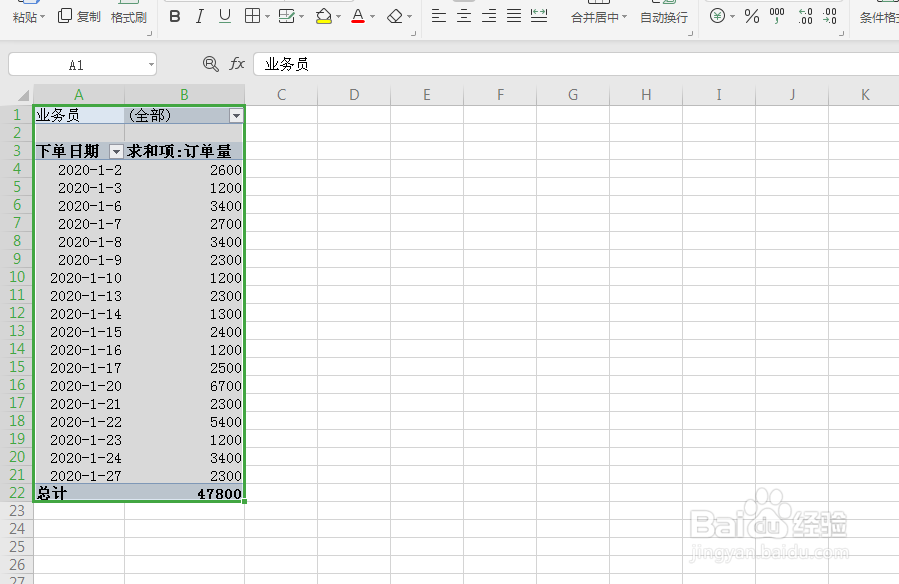Click 合并居中 merge and center
Image resolution: width=899 pixels, height=584 pixels.
599,18
